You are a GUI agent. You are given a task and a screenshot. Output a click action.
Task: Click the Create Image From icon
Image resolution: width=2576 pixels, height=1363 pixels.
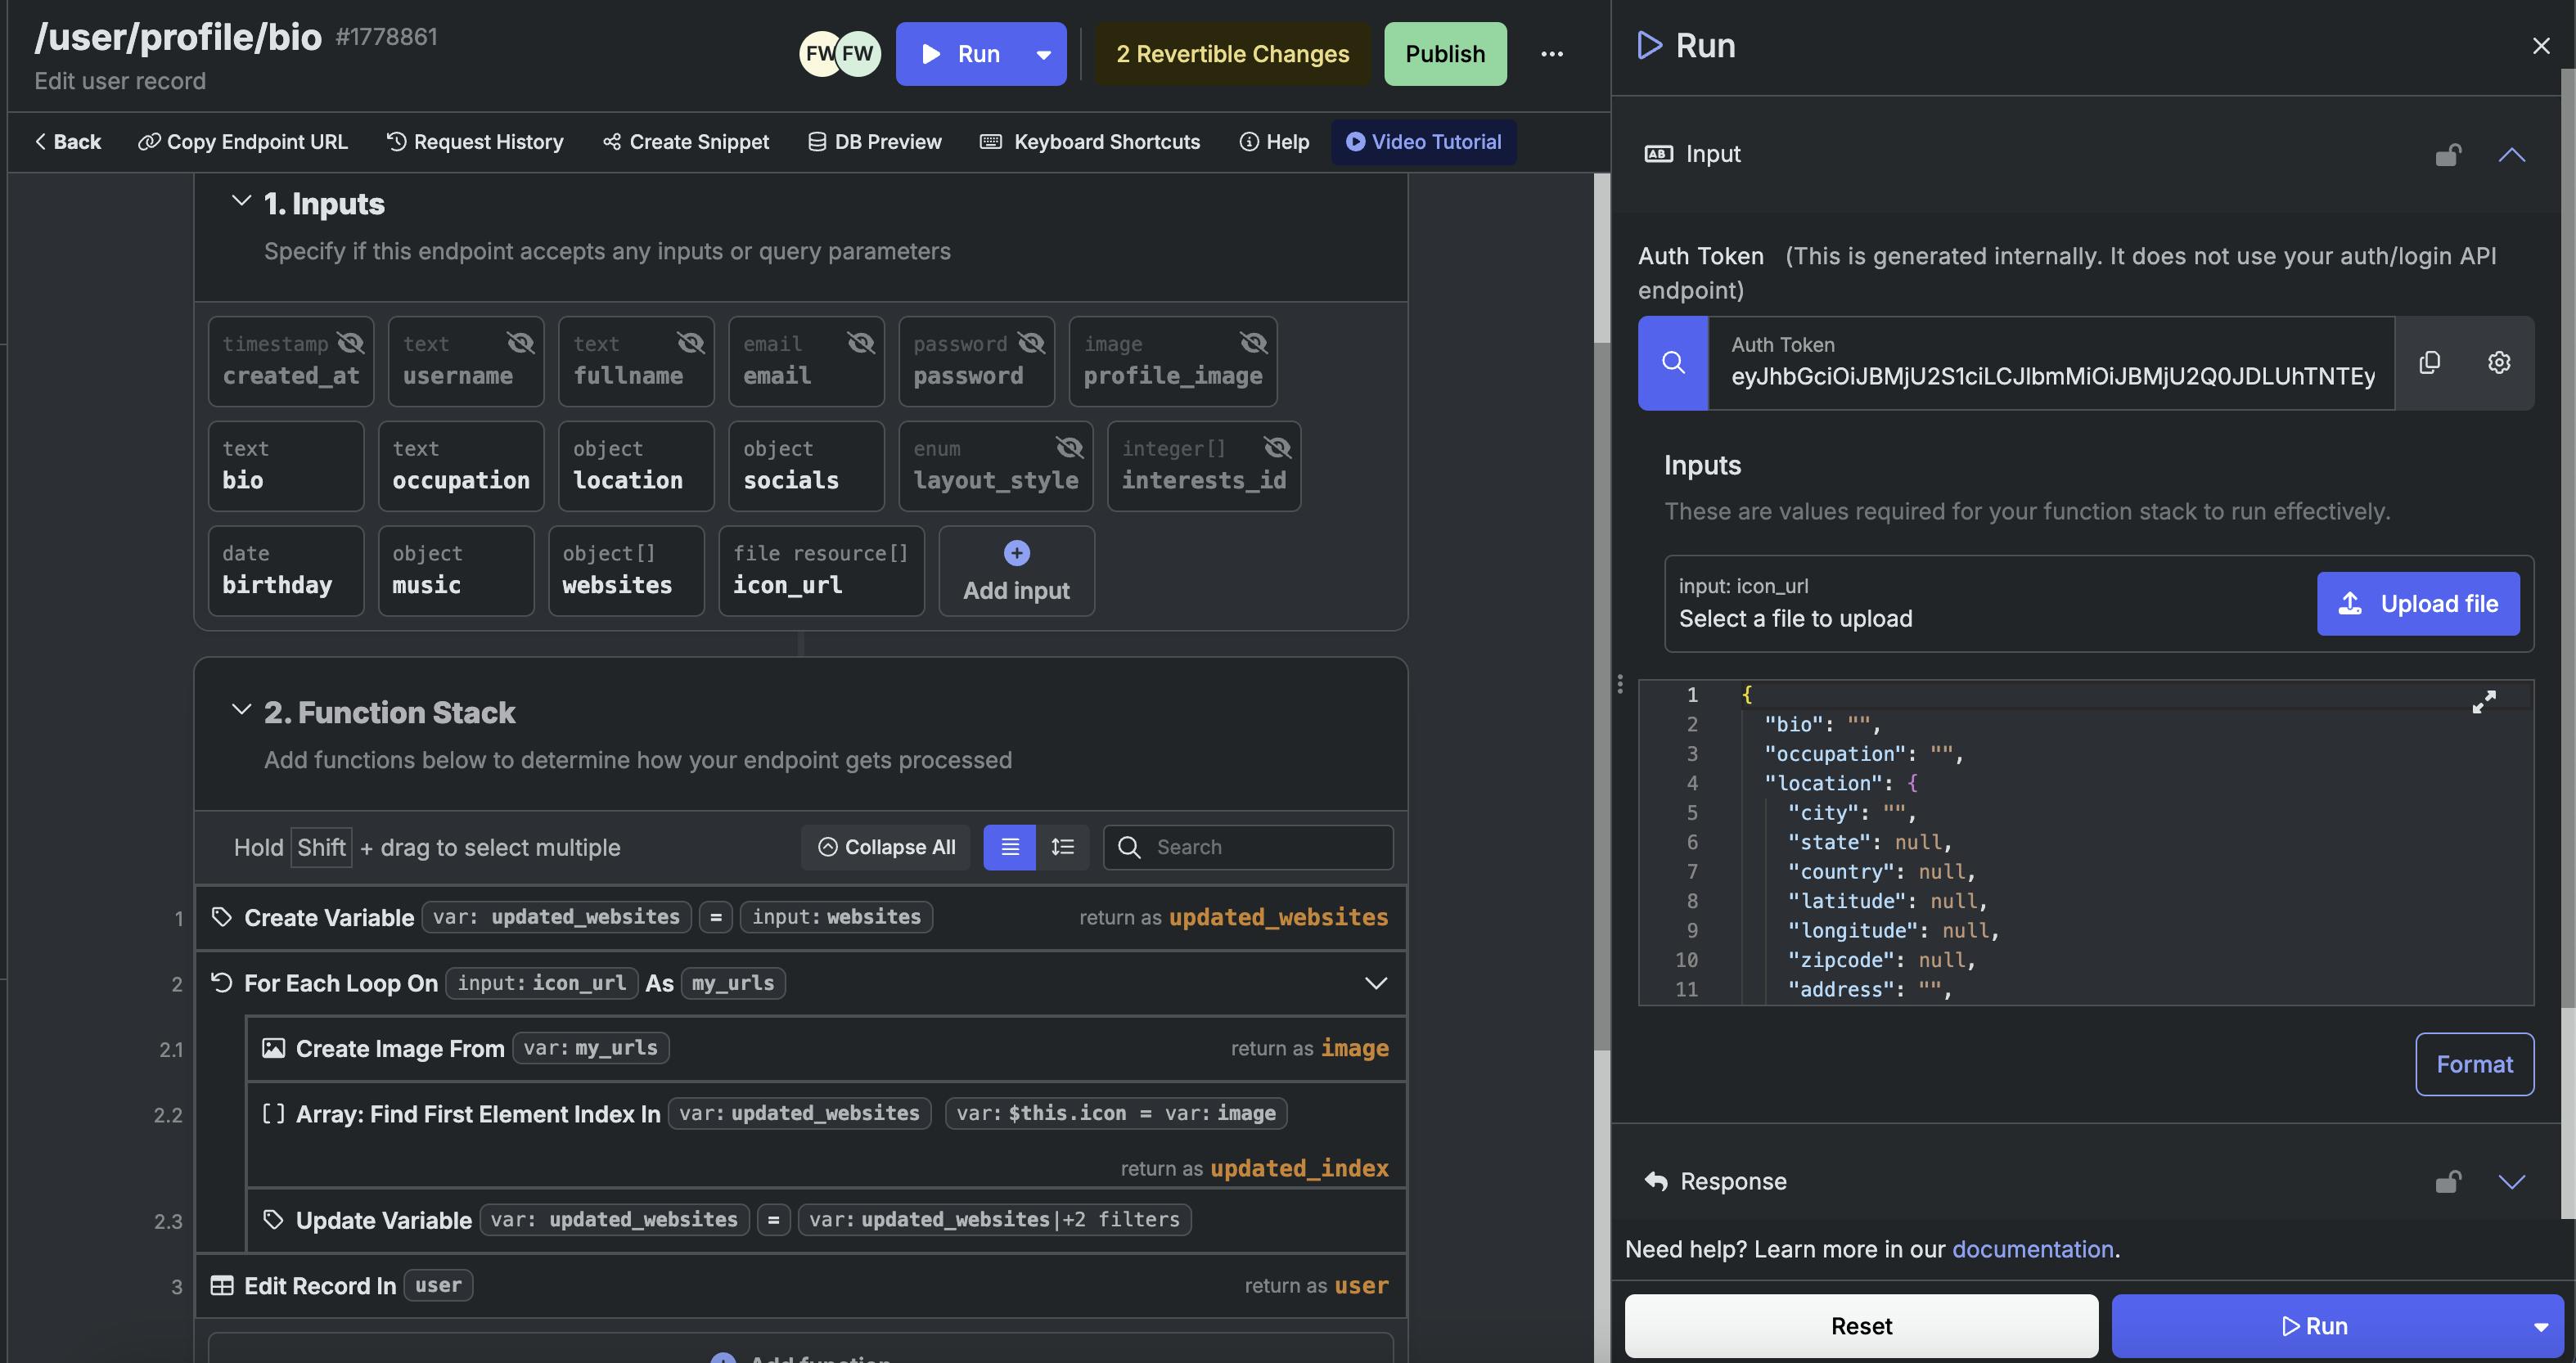click(273, 1048)
